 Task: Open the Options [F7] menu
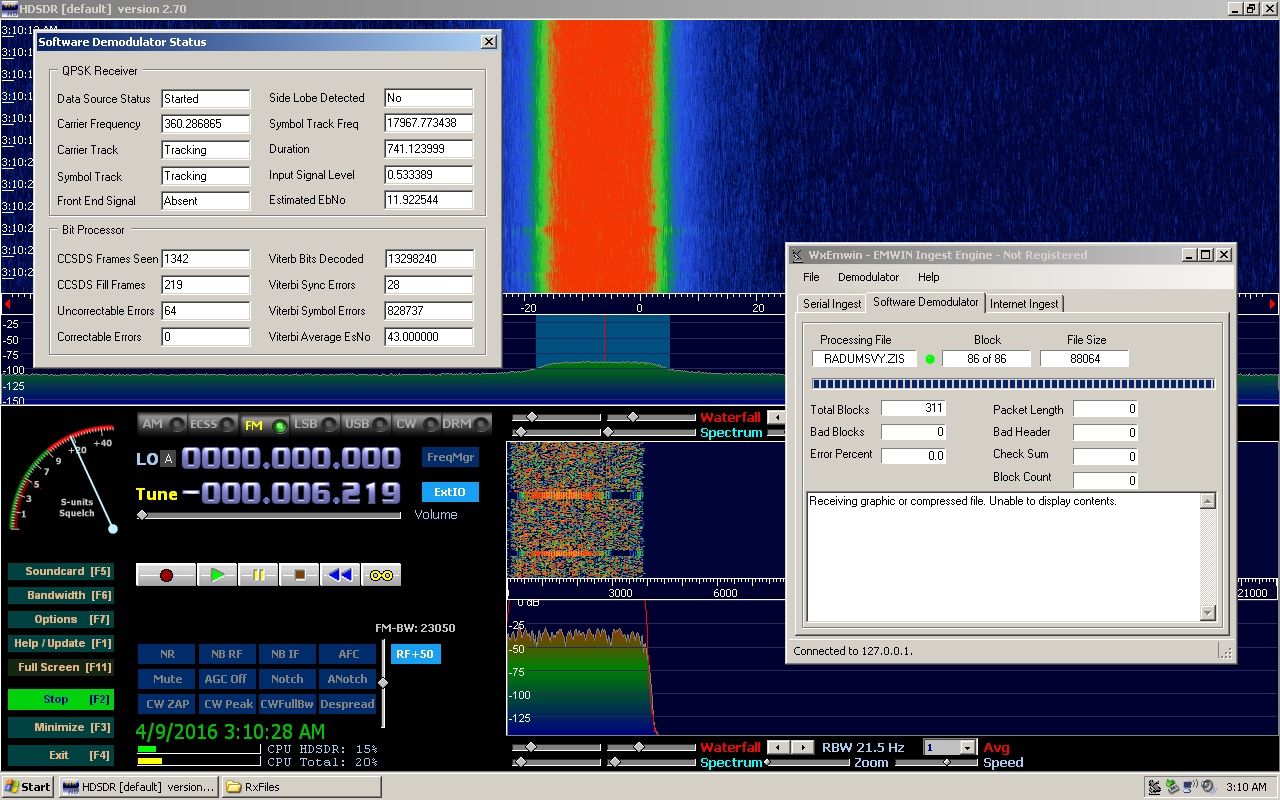pyautogui.click(x=60, y=619)
